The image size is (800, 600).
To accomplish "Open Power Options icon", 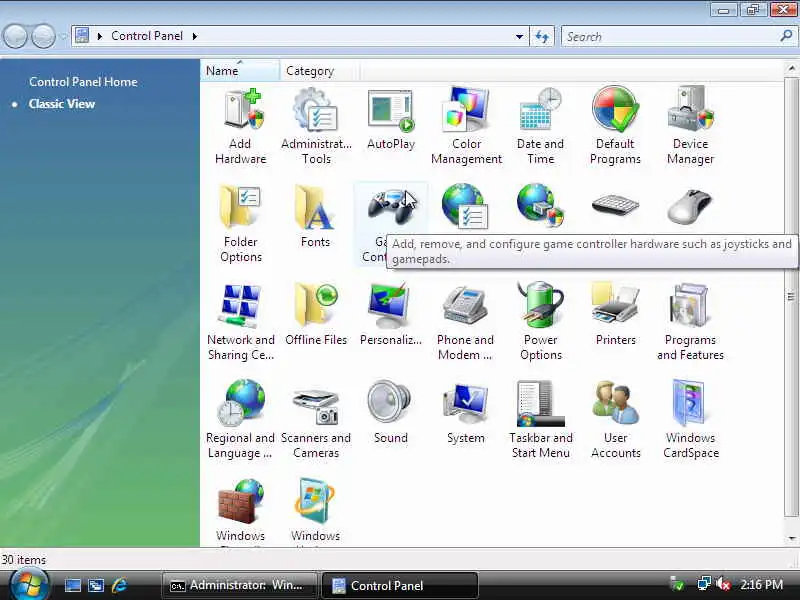I will coord(540,304).
